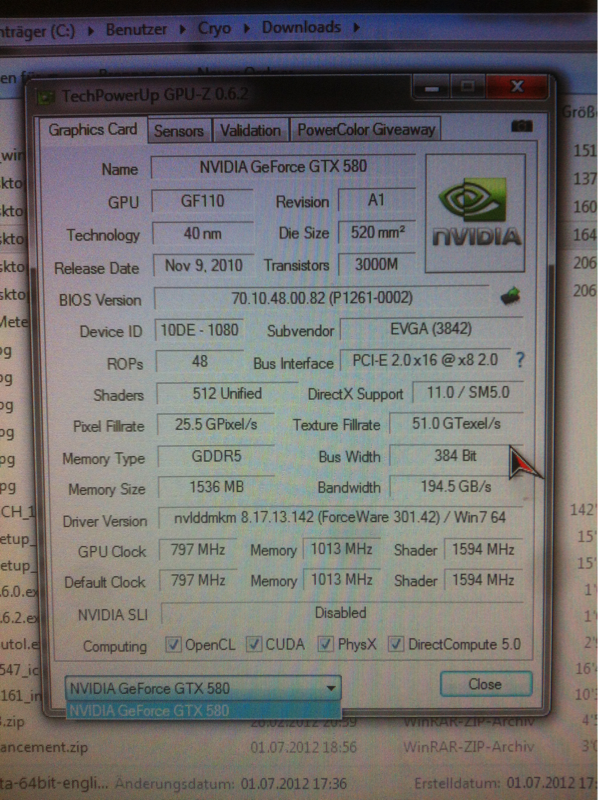Toggle the DirectCompute 5.0 checkbox
This screenshot has width=598, height=800.
[395, 644]
